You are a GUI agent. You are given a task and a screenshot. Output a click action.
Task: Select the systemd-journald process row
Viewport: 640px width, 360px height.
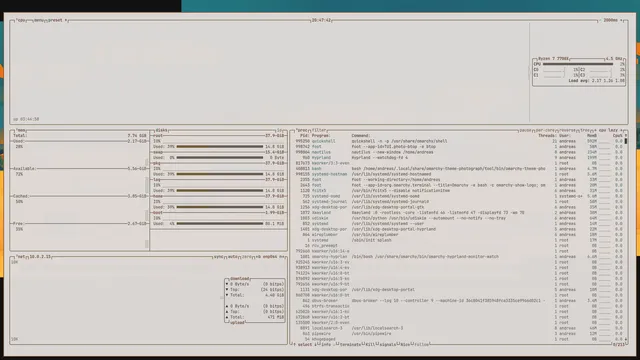coord(459,202)
